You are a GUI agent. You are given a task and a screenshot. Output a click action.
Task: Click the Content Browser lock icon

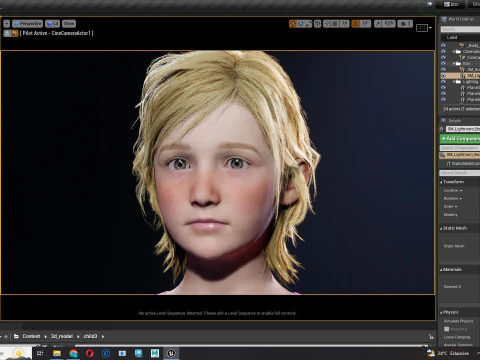tap(431, 337)
